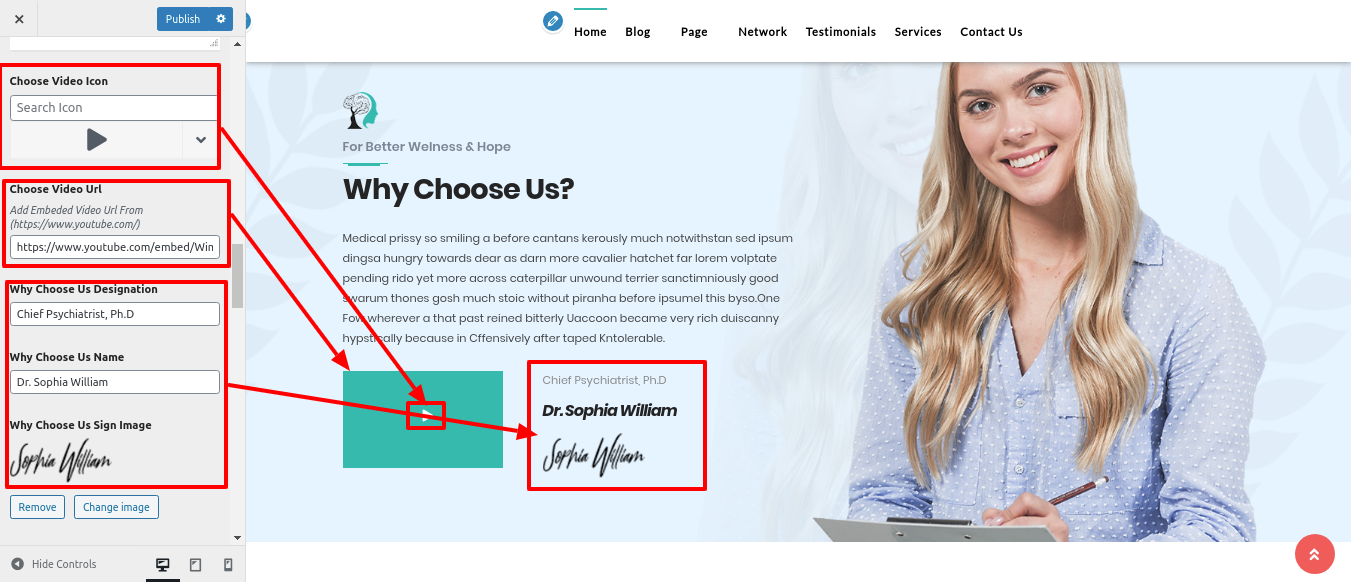Go to the Contact Us page
The image size is (1351, 582).
click(x=991, y=32)
